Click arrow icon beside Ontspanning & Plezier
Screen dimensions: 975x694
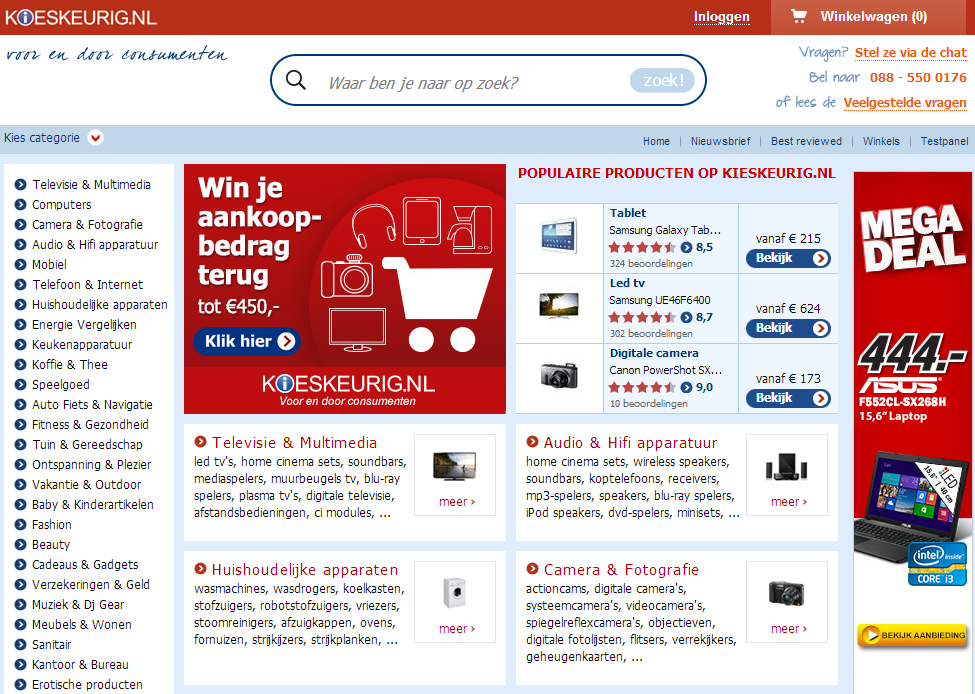(x=21, y=465)
